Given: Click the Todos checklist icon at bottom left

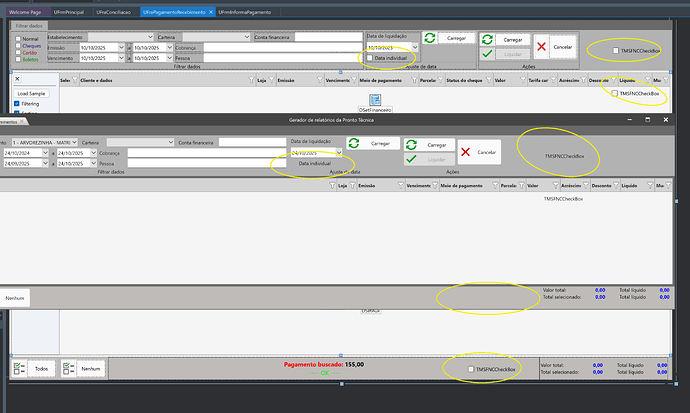Looking at the screenshot, I should pyautogui.click(x=21, y=369).
